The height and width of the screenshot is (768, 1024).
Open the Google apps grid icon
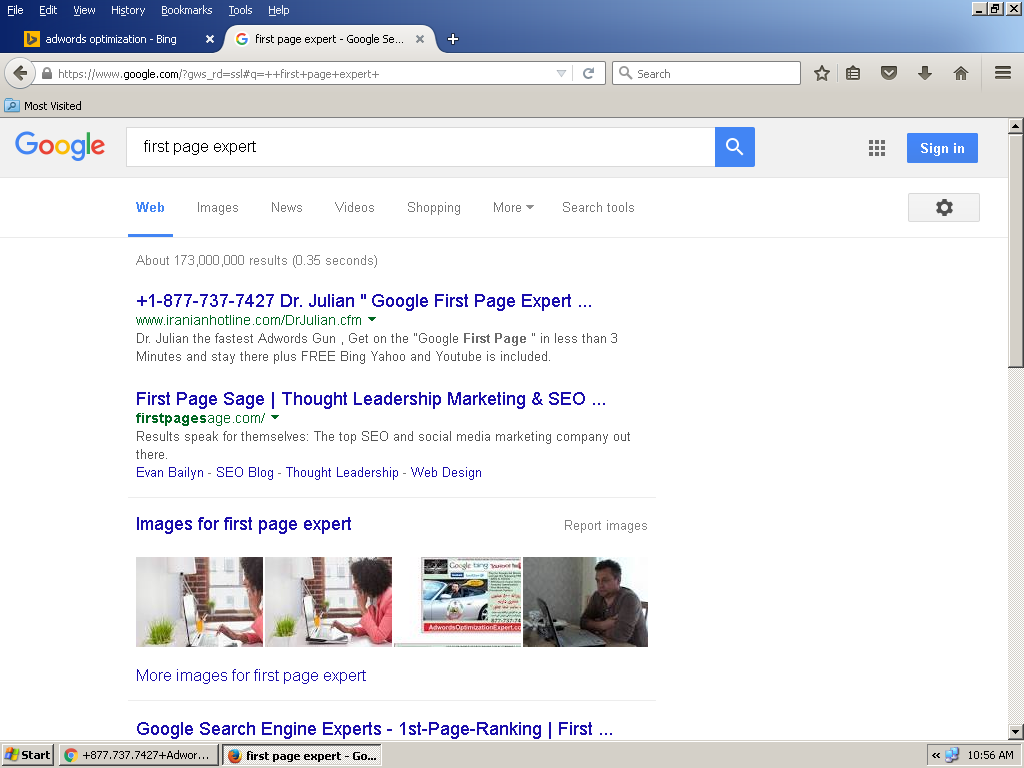(x=877, y=148)
